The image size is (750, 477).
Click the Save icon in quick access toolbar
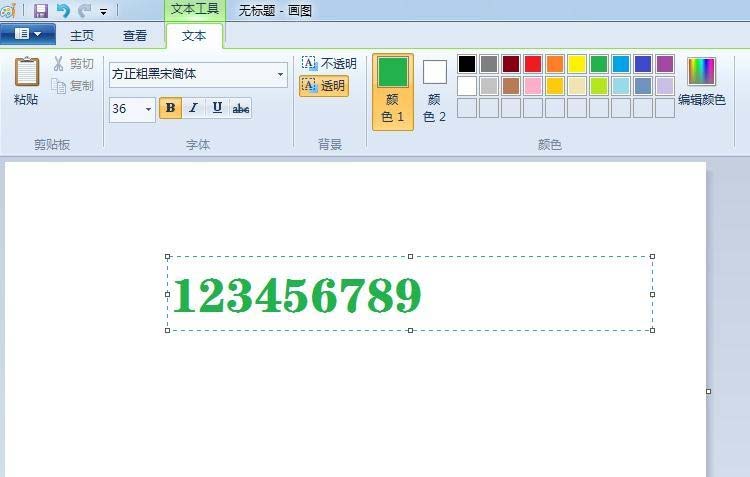(41, 10)
